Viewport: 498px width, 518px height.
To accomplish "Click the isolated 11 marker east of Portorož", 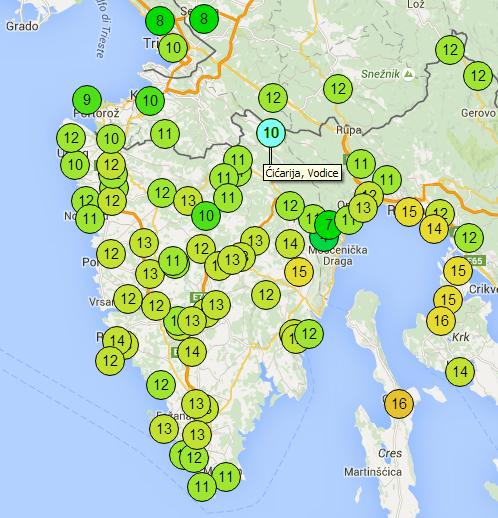I will 165,134.
